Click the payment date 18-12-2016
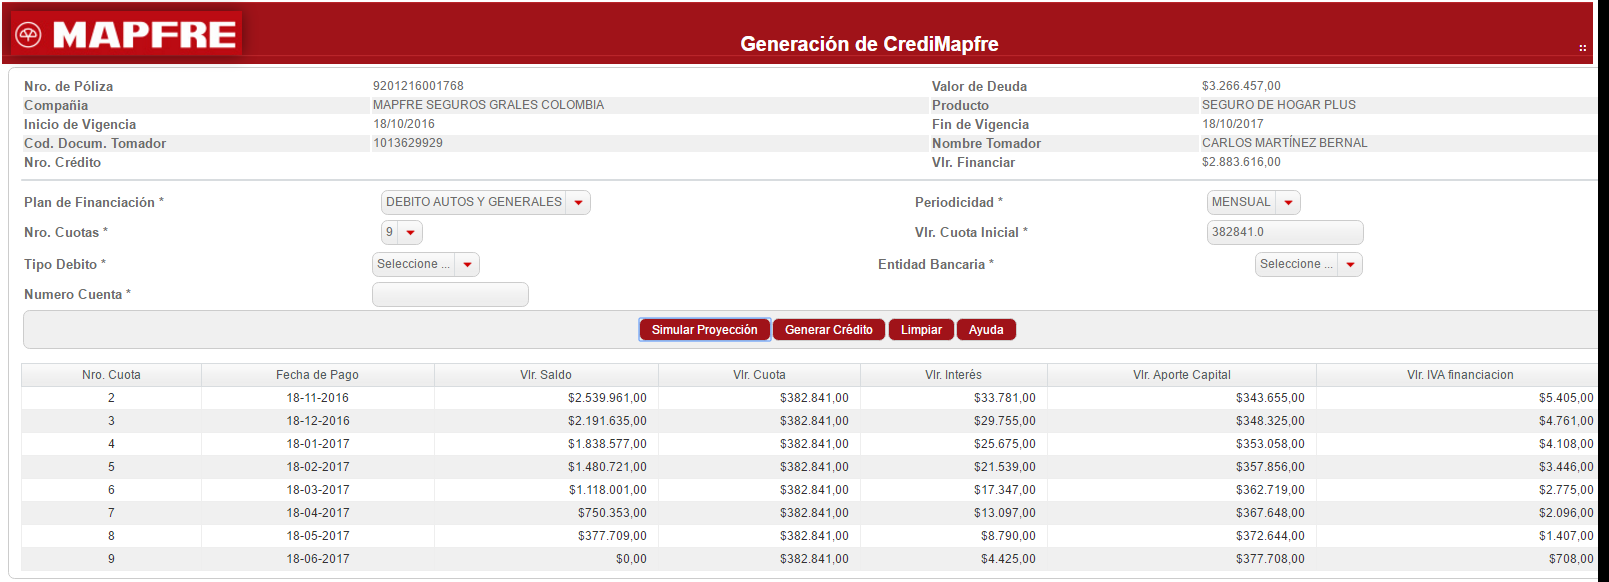This screenshot has height=582, width=1609. coord(318,421)
